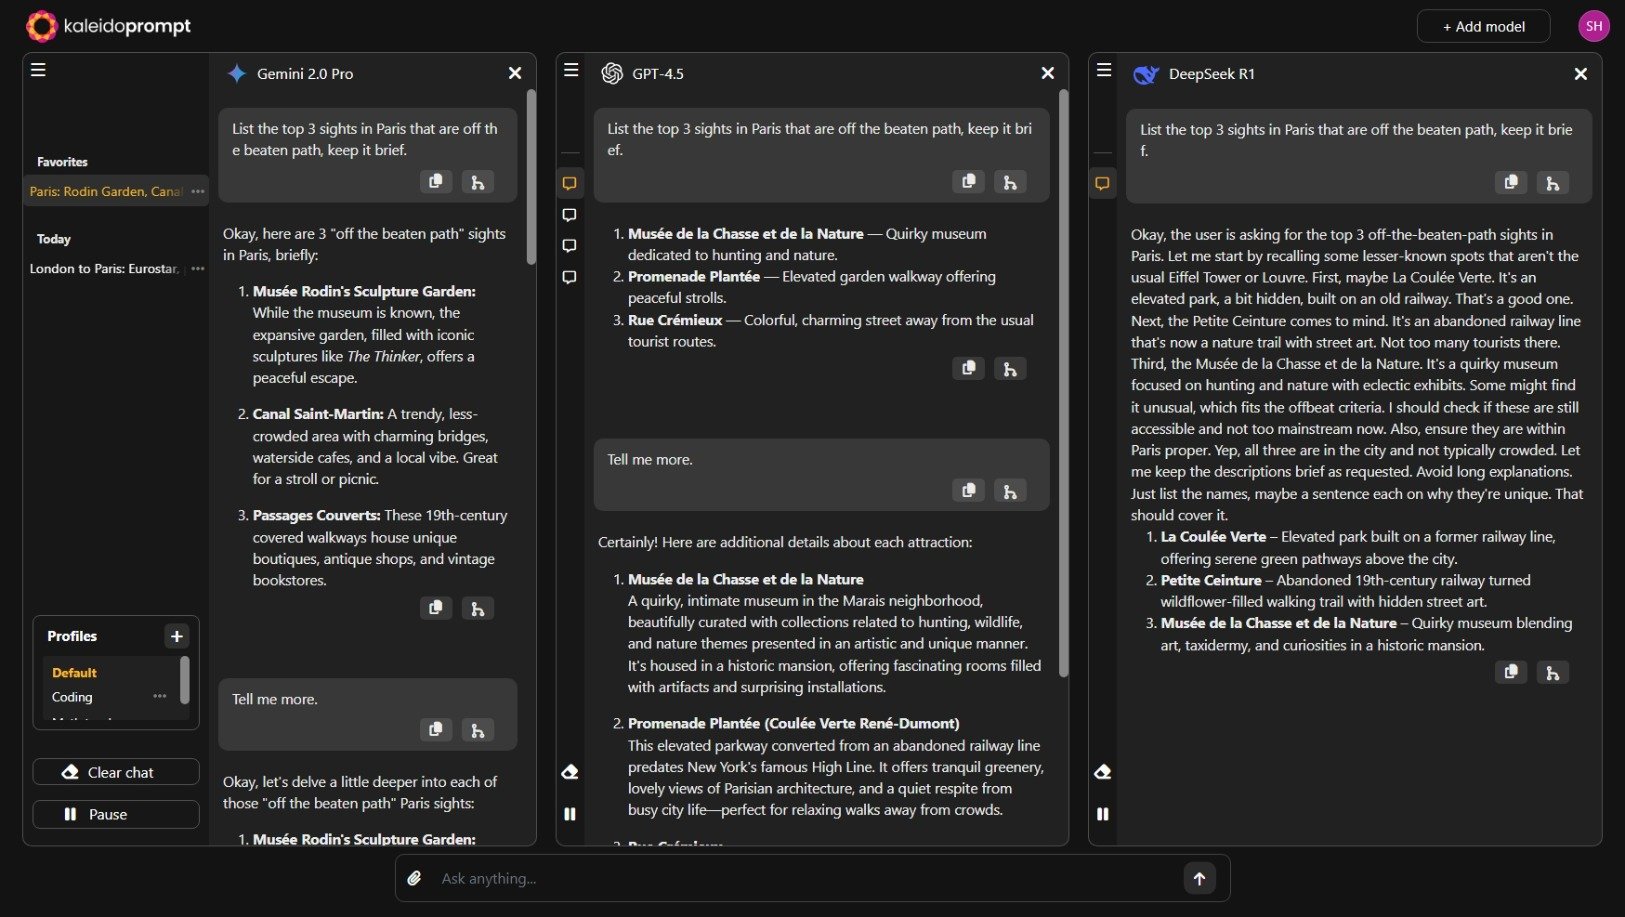Click the kaleidoprompt logo
1625x917 pixels.
tap(108, 26)
